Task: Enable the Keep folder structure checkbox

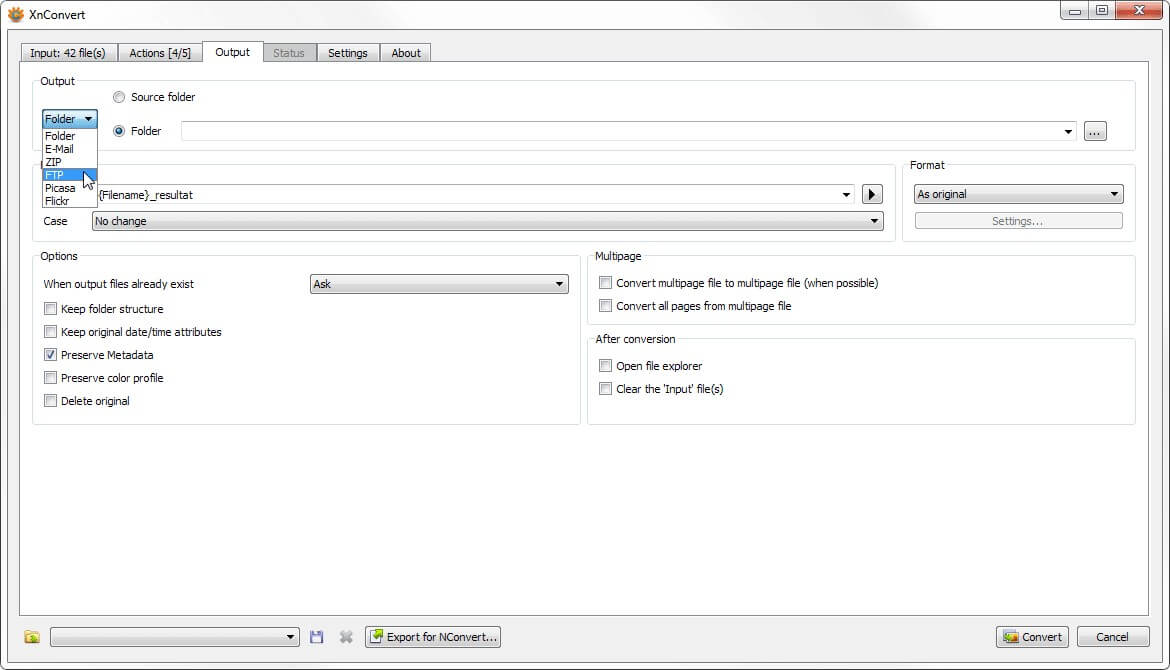Action: [x=50, y=308]
